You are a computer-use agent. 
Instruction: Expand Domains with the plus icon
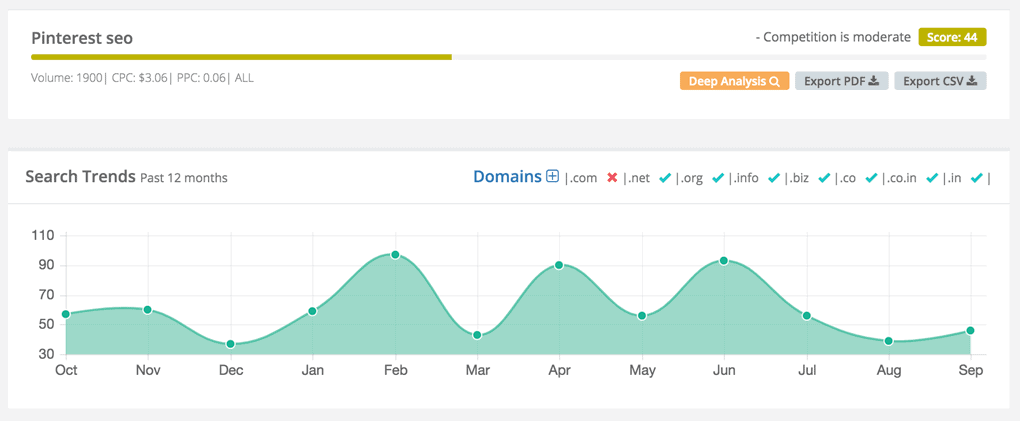pyautogui.click(x=552, y=176)
